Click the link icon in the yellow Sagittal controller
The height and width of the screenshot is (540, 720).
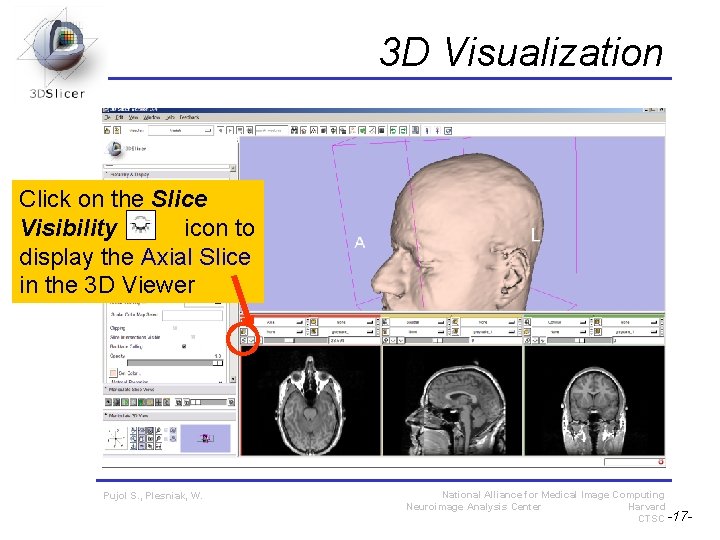tap(386, 340)
